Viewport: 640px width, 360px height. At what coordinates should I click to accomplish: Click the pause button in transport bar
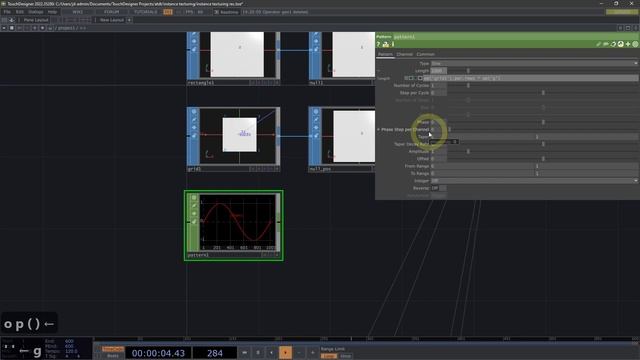coord(258,353)
